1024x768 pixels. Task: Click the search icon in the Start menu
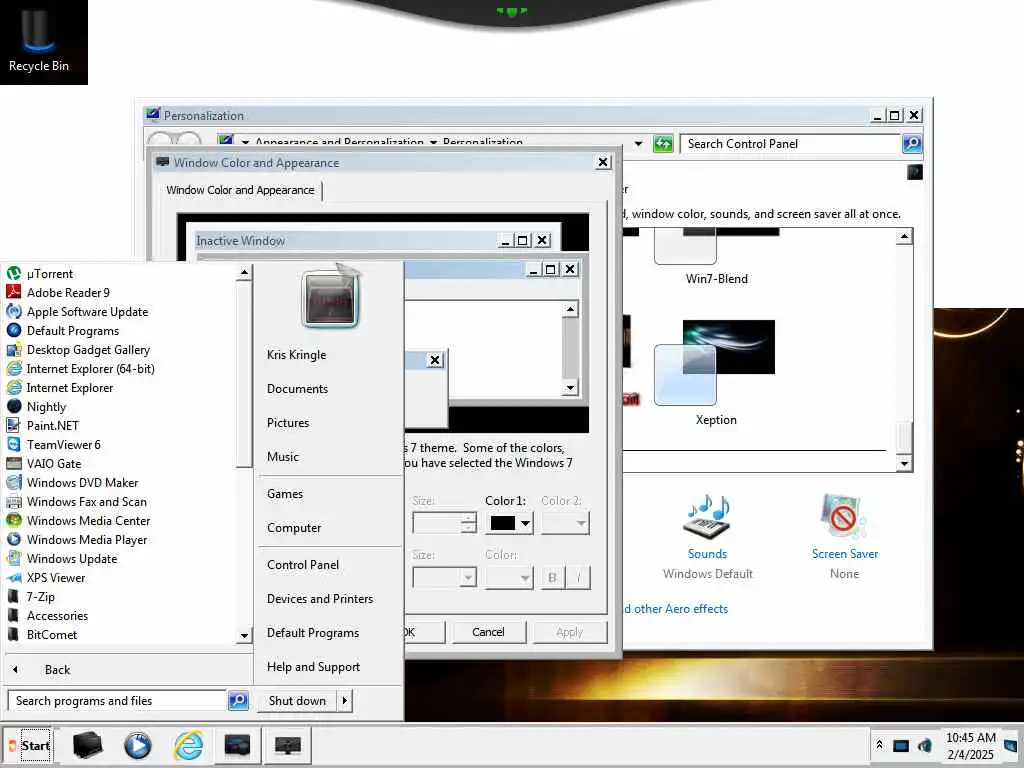coord(238,701)
